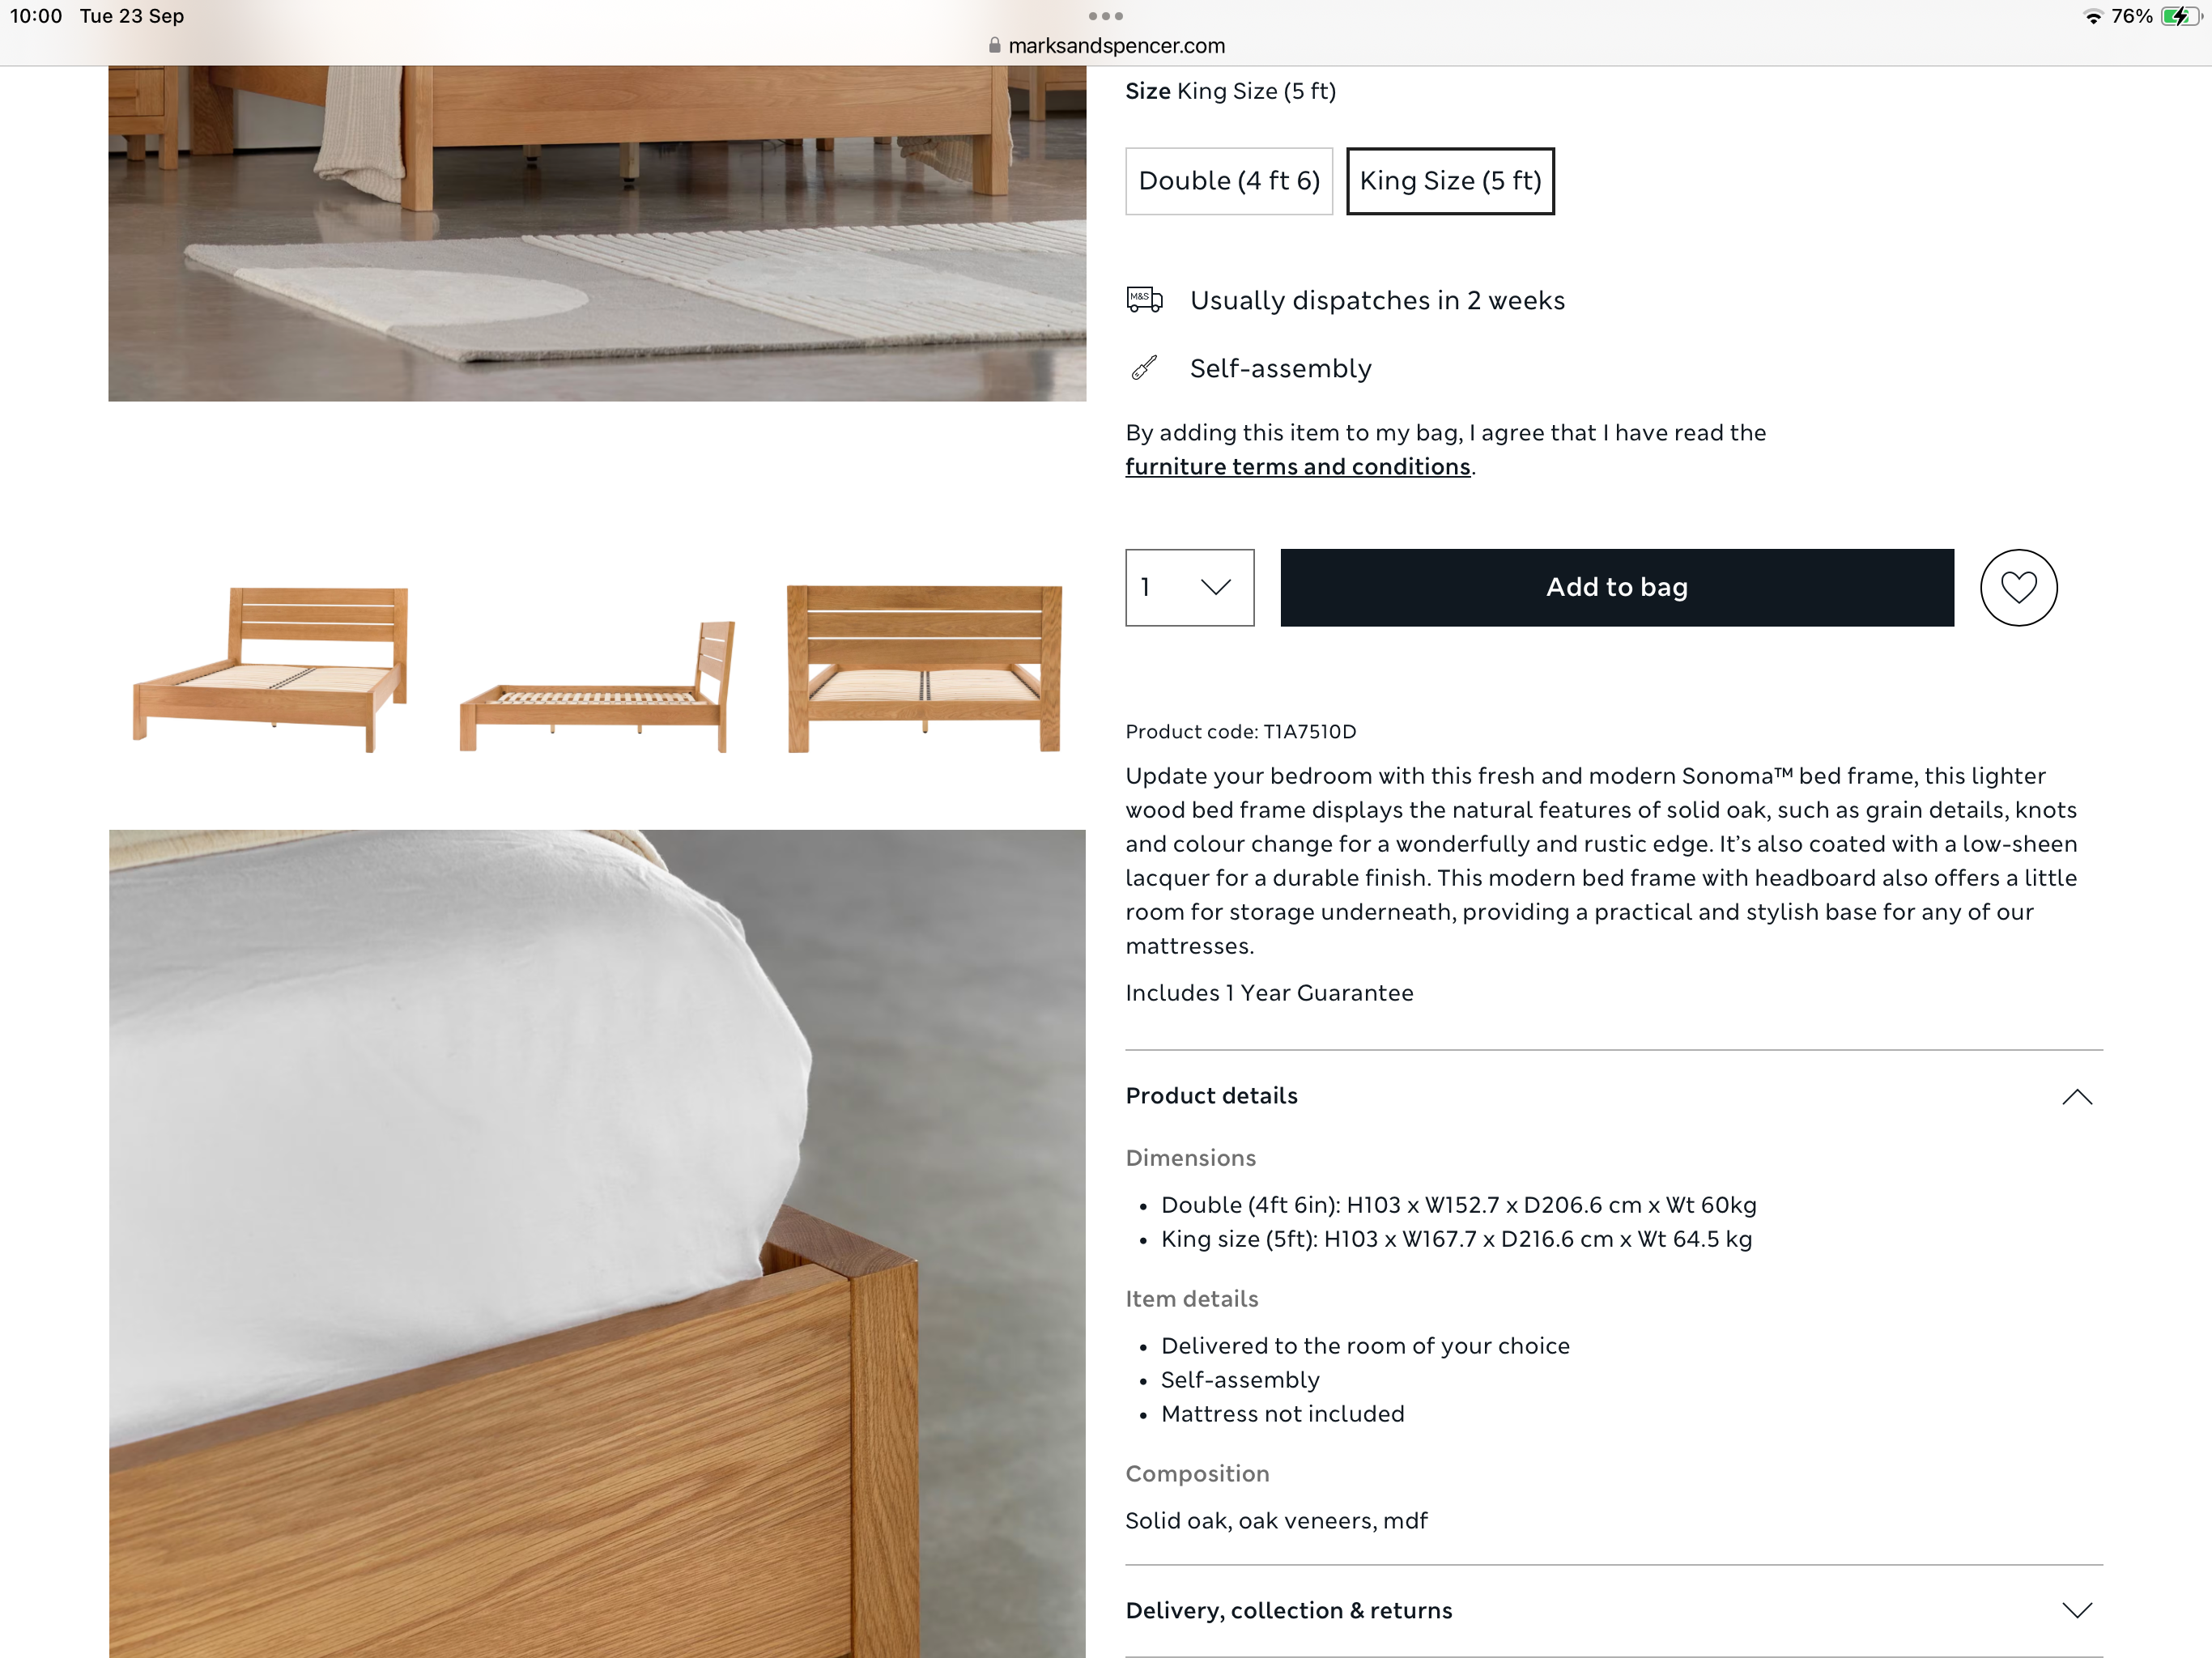
Task: Add to bag
Action: coord(1617,587)
